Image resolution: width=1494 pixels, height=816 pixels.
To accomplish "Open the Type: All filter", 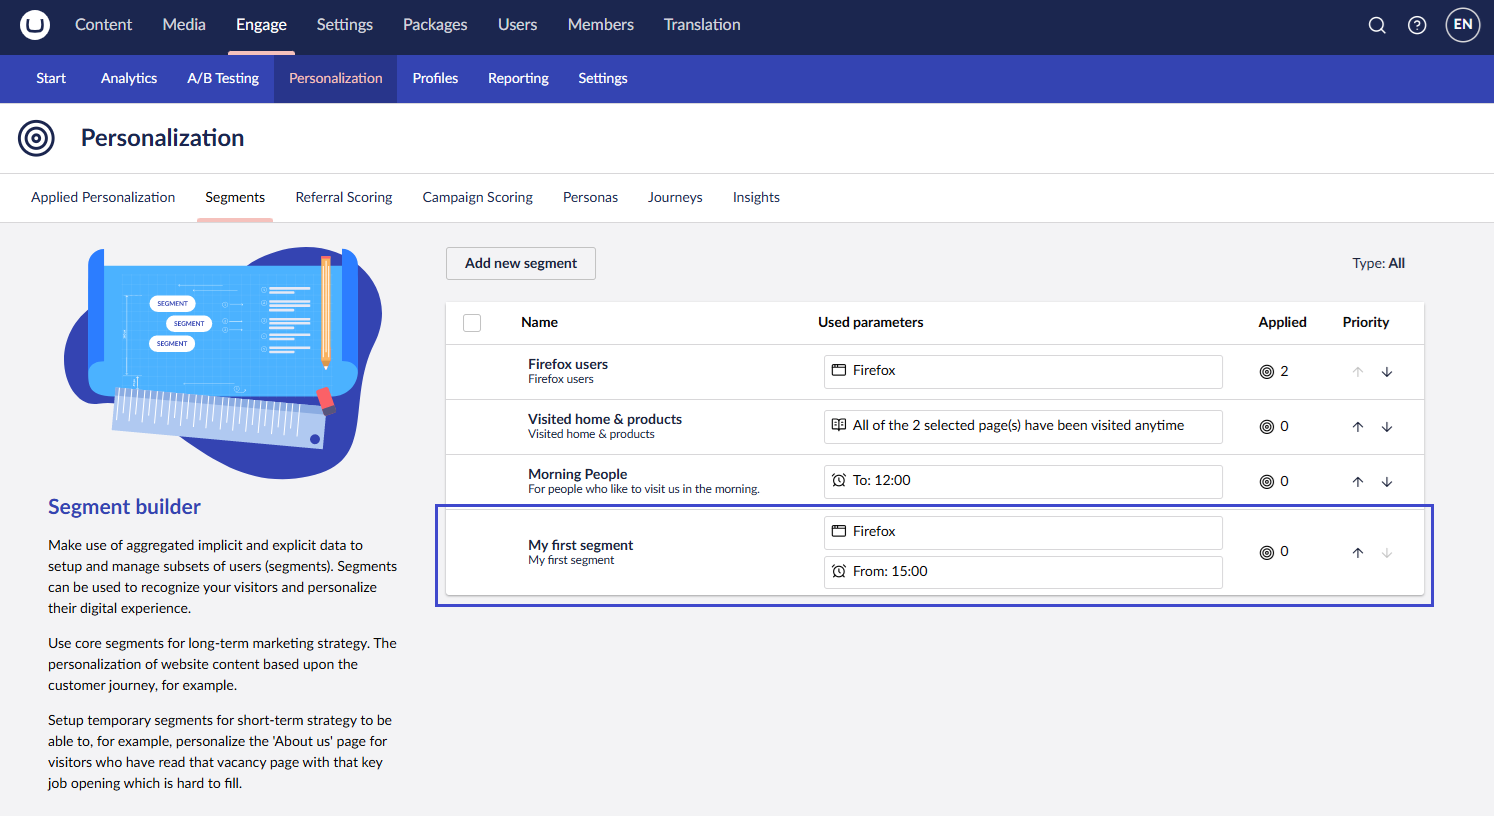I will [1379, 263].
